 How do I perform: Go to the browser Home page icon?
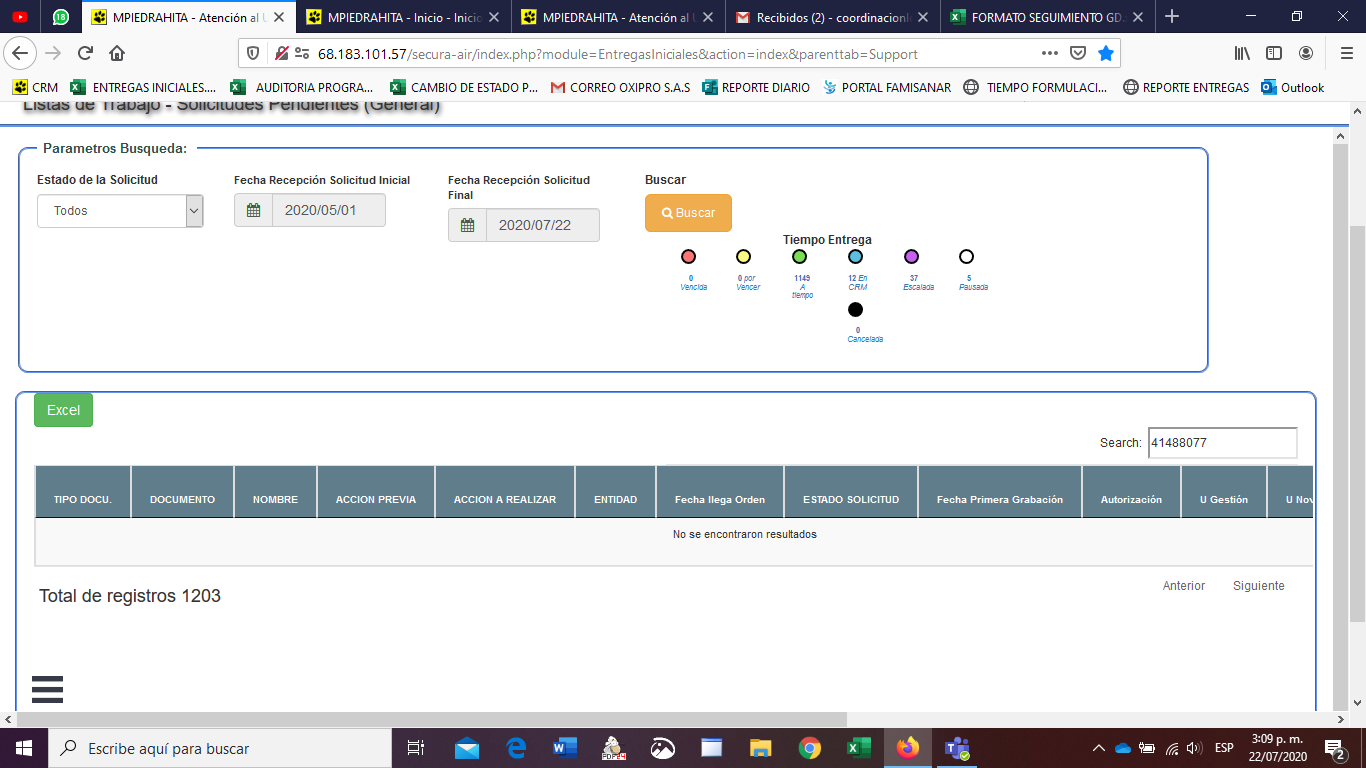(x=117, y=53)
